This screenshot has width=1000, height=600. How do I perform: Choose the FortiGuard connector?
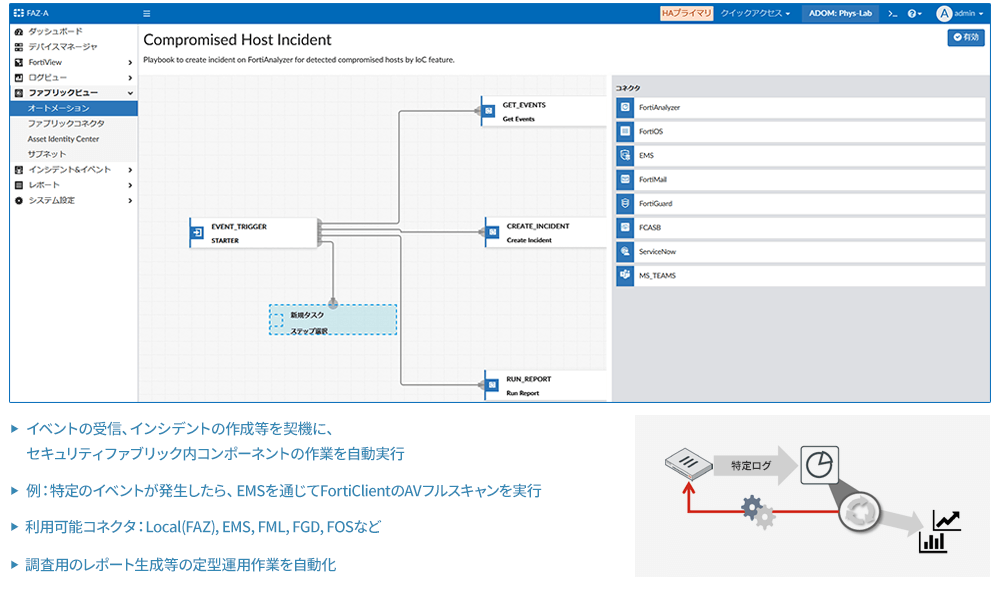(800, 203)
